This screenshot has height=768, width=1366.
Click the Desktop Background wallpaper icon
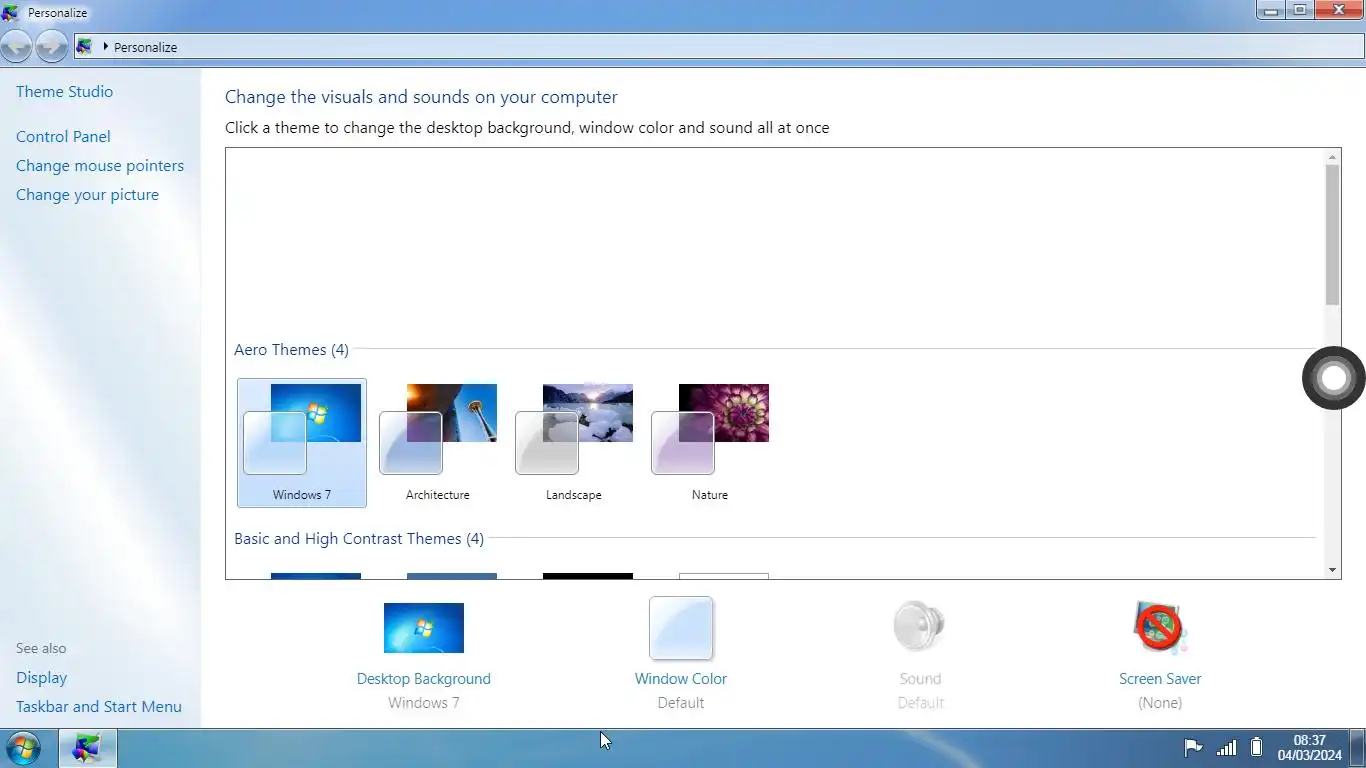tap(424, 628)
